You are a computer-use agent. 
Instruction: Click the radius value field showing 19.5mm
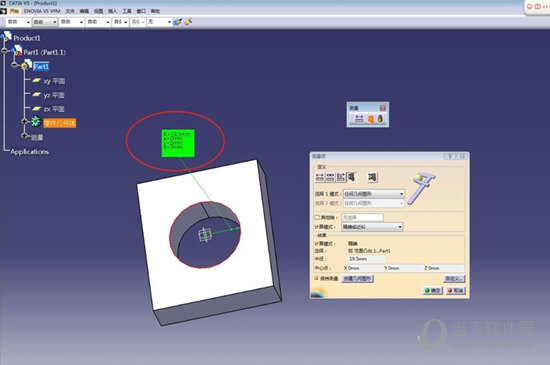(366, 259)
